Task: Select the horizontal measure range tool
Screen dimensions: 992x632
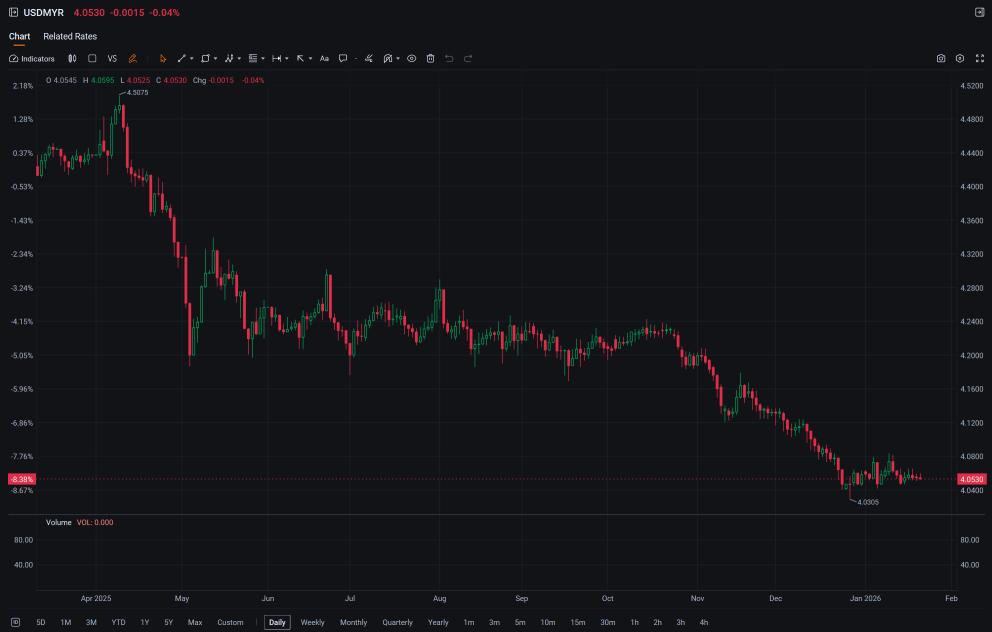Action: click(276, 59)
